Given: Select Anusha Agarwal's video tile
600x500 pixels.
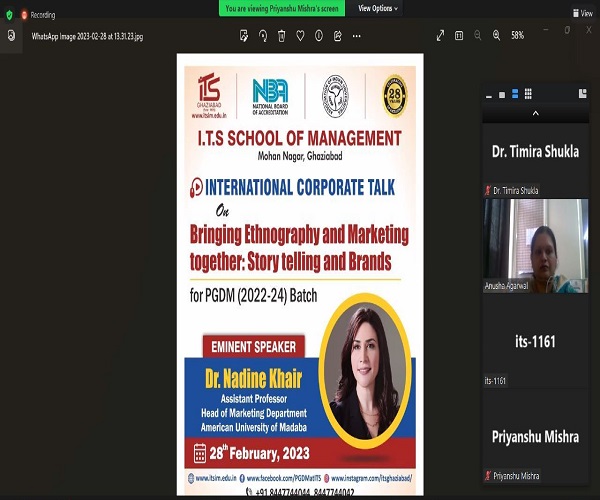Looking at the screenshot, I should tap(535, 246).
